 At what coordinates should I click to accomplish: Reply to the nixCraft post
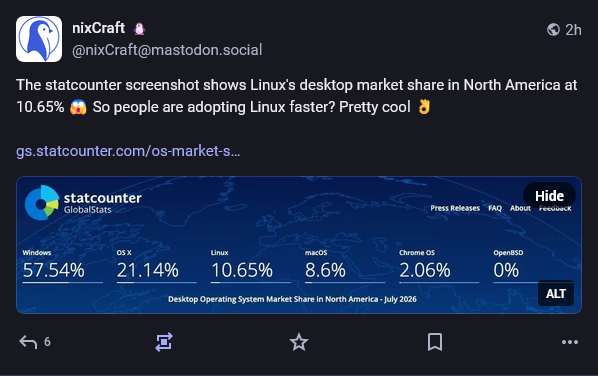point(28,342)
